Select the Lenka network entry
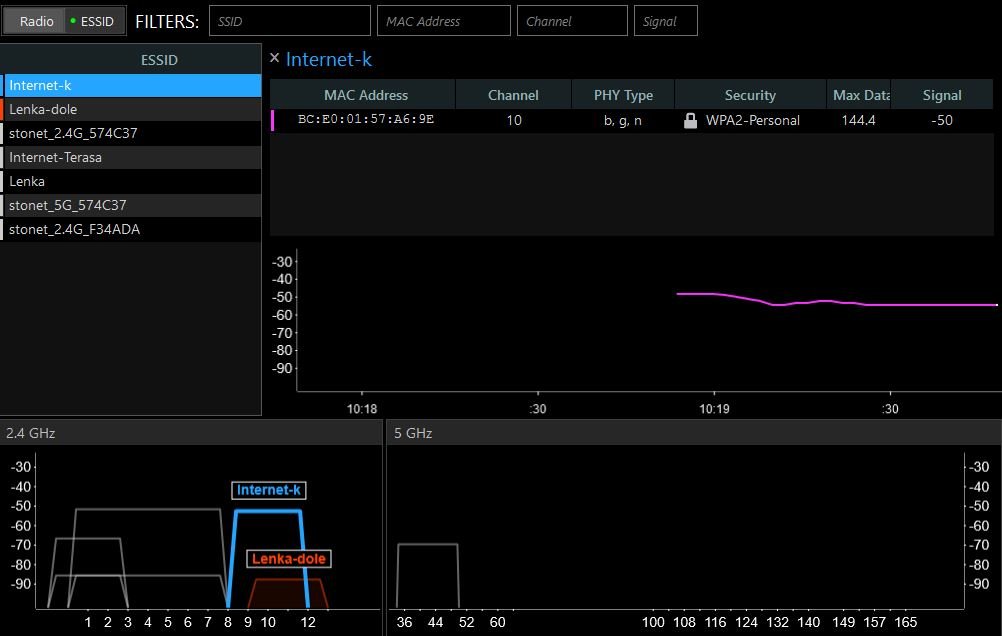Viewport: 1002px width, 636px height. click(x=130, y=181)
